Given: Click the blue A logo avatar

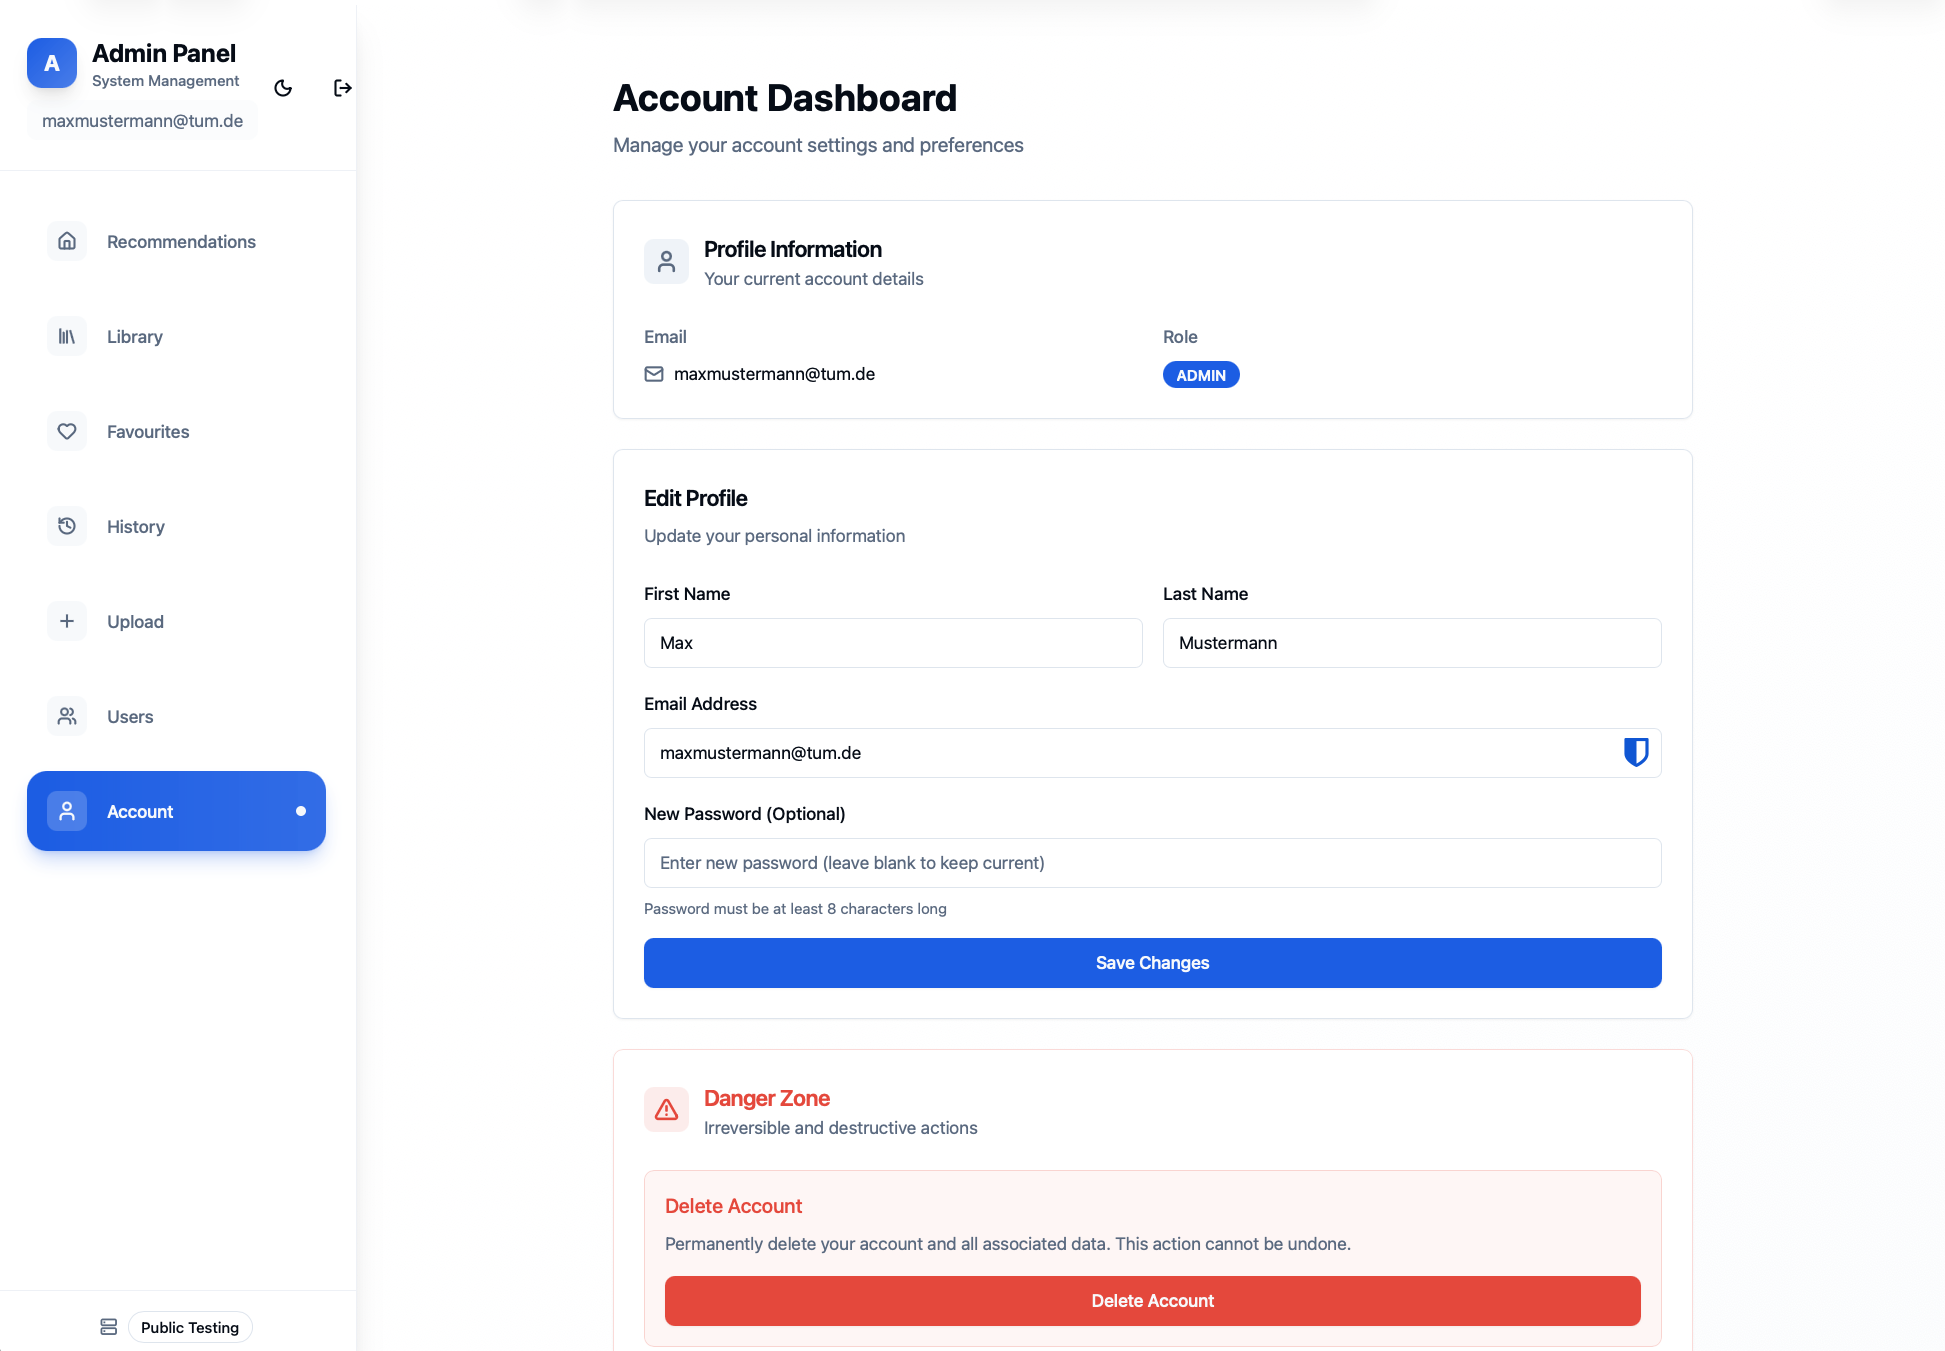Looking at the screenshot, I should click(52, 63).
